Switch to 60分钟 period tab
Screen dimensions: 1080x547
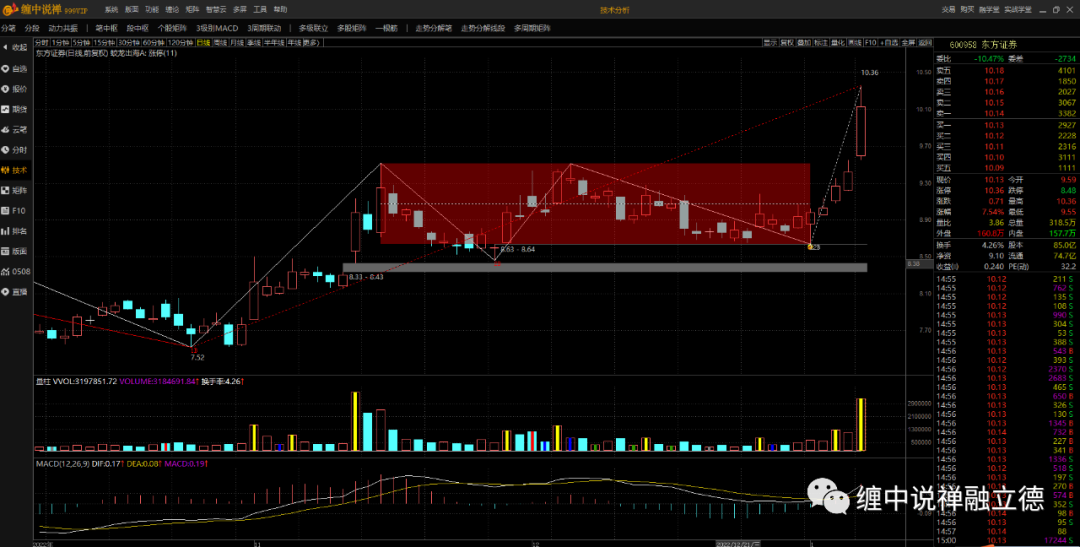pos(153,43)
